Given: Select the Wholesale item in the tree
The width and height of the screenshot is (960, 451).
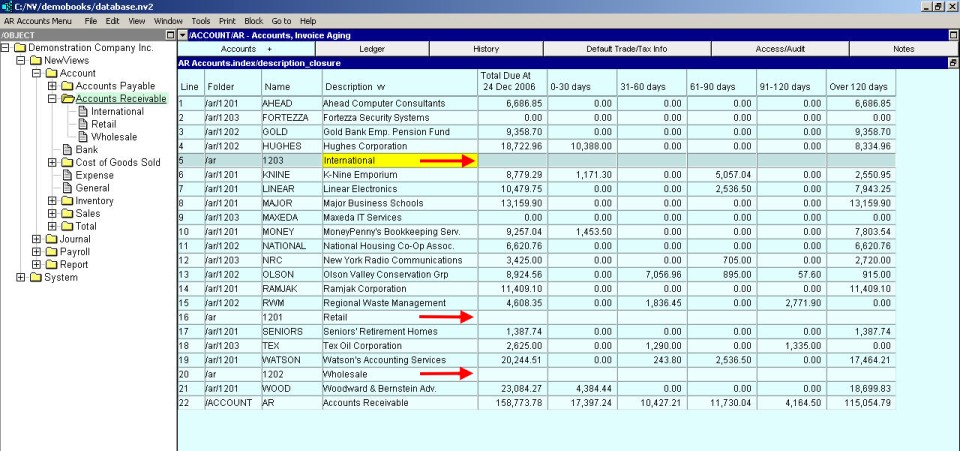Looking at the screenshot, I should tap(114, 137).
